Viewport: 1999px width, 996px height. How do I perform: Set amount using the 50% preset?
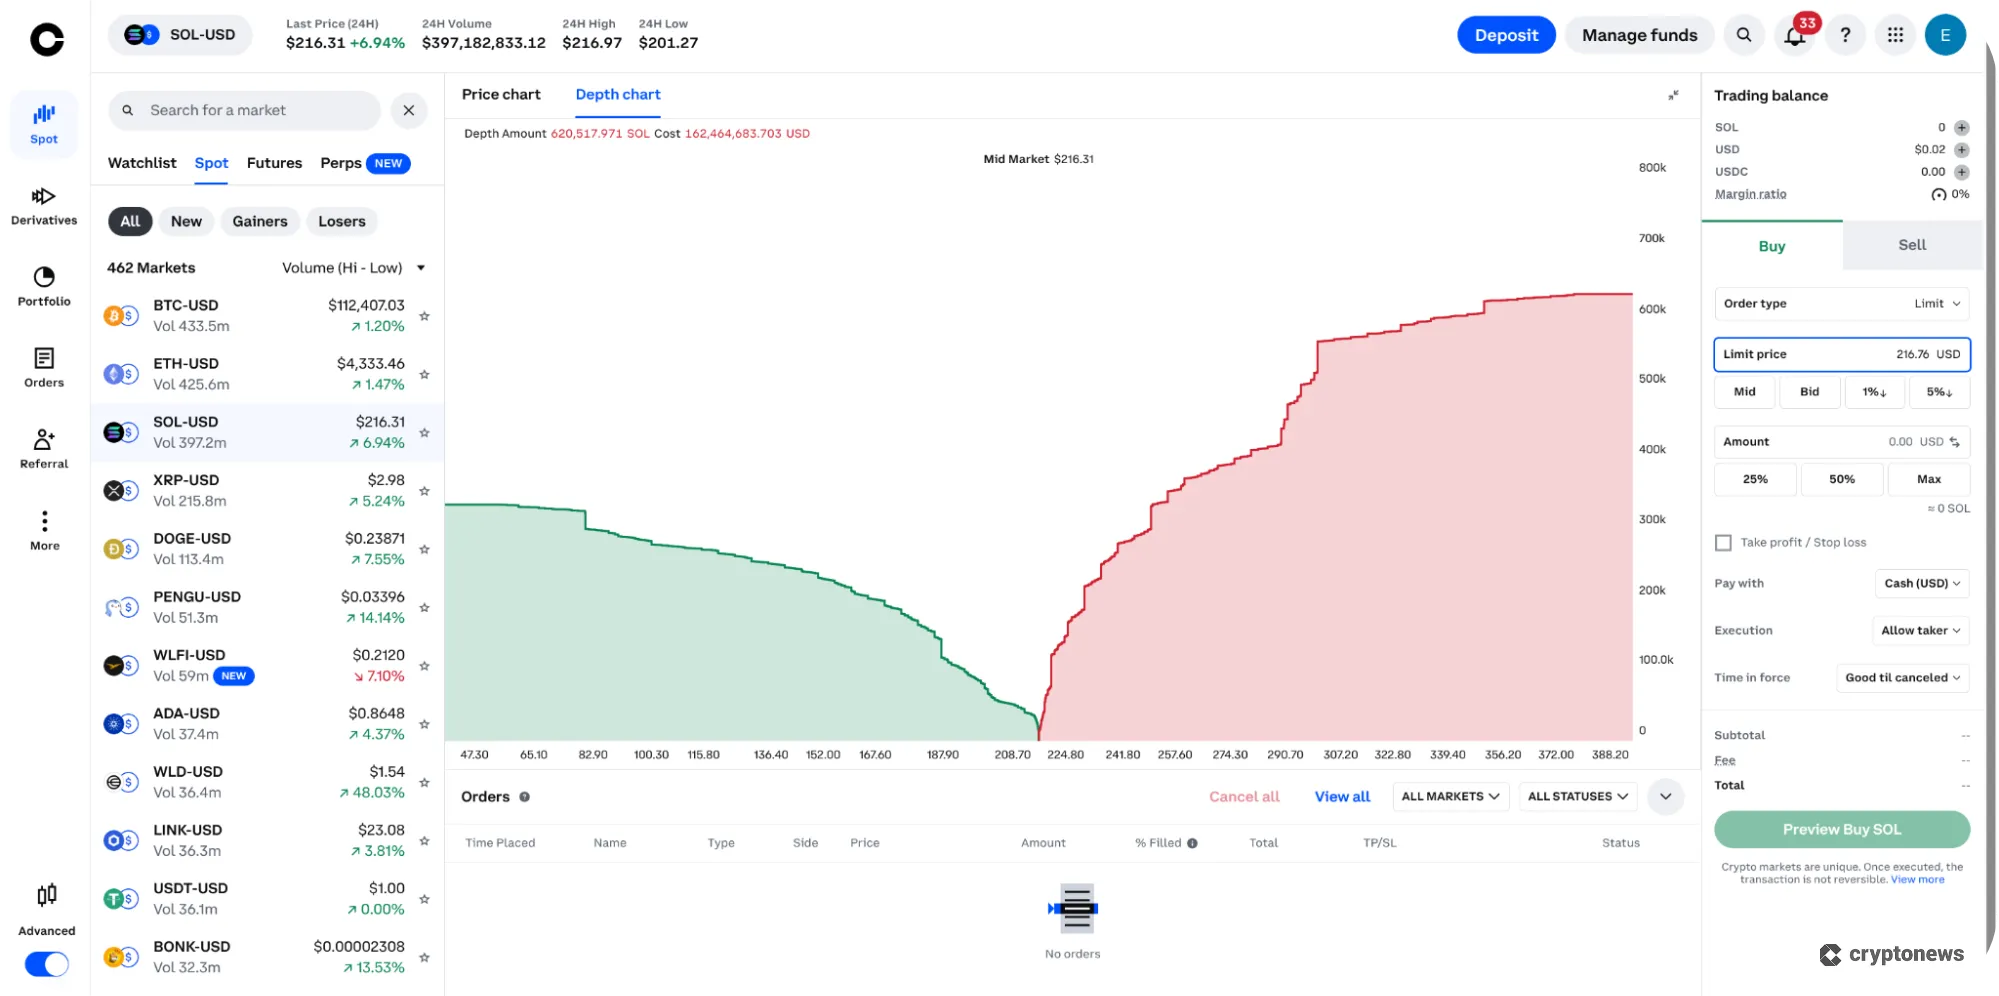1841,479
